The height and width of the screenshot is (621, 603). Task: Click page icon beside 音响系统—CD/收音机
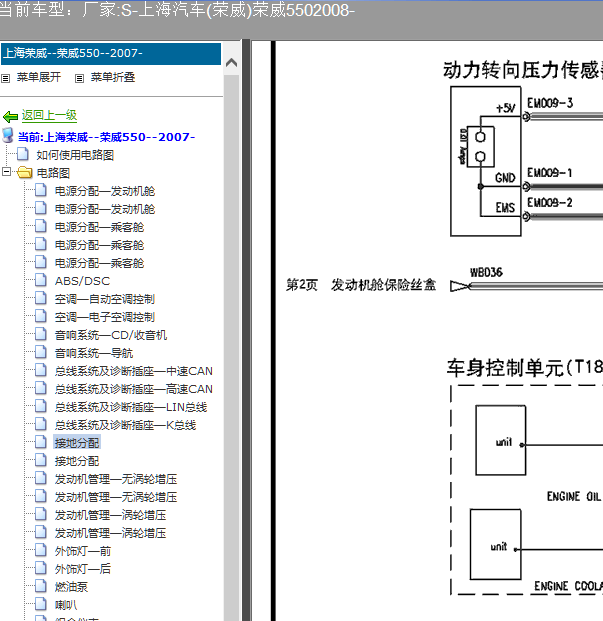[41, 334]
